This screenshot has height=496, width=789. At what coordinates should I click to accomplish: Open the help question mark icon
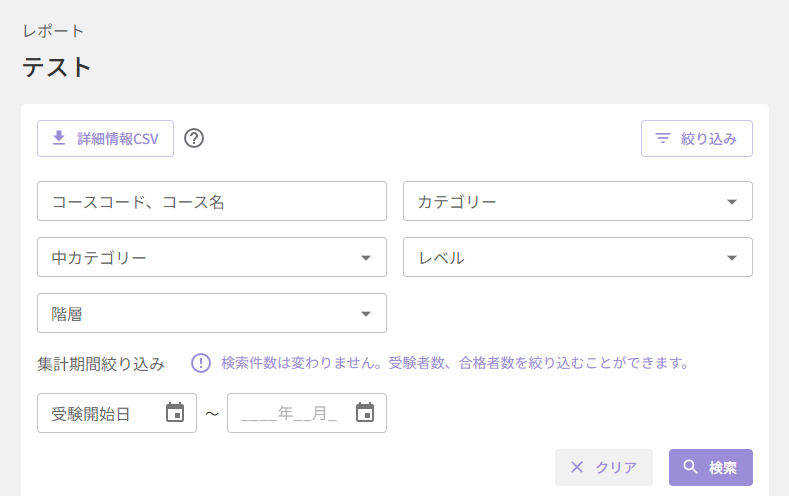click(x=194, y=138)
